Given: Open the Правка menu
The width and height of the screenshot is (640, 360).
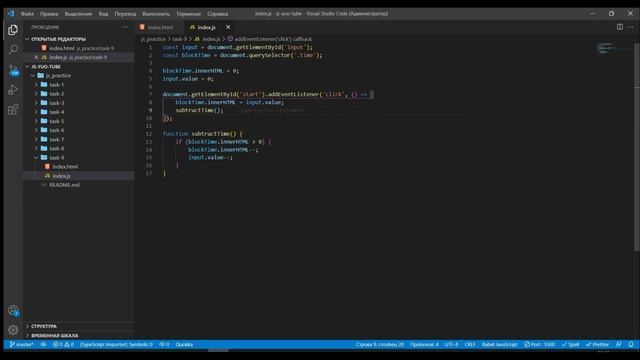Looking at the screenshot, I should pyautogui.click(x=49, y=14).
